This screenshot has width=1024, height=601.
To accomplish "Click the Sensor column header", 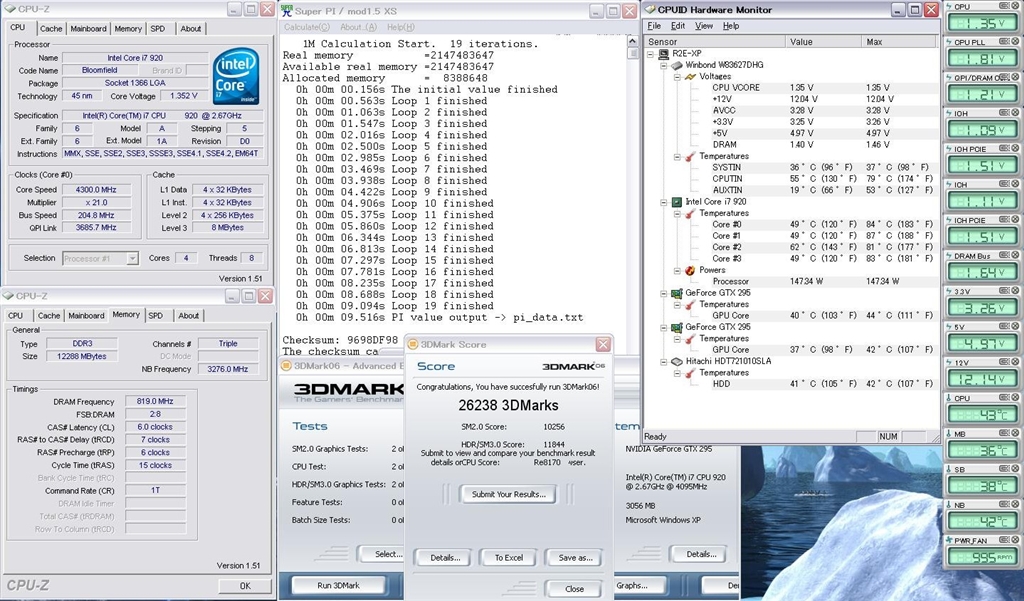I will coord(714,41).
